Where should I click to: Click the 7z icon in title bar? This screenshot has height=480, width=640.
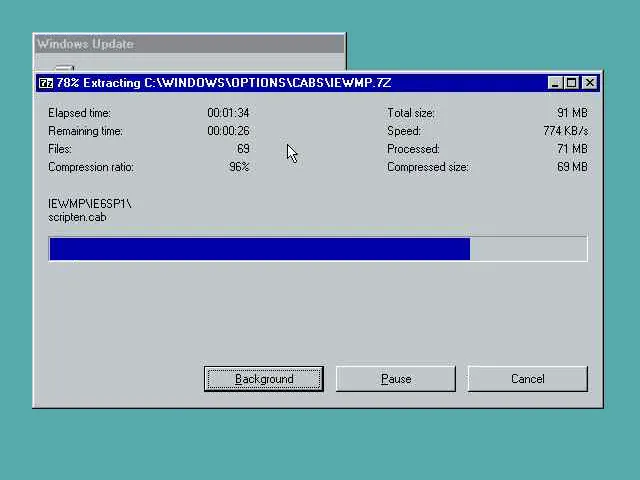[46, 83]
